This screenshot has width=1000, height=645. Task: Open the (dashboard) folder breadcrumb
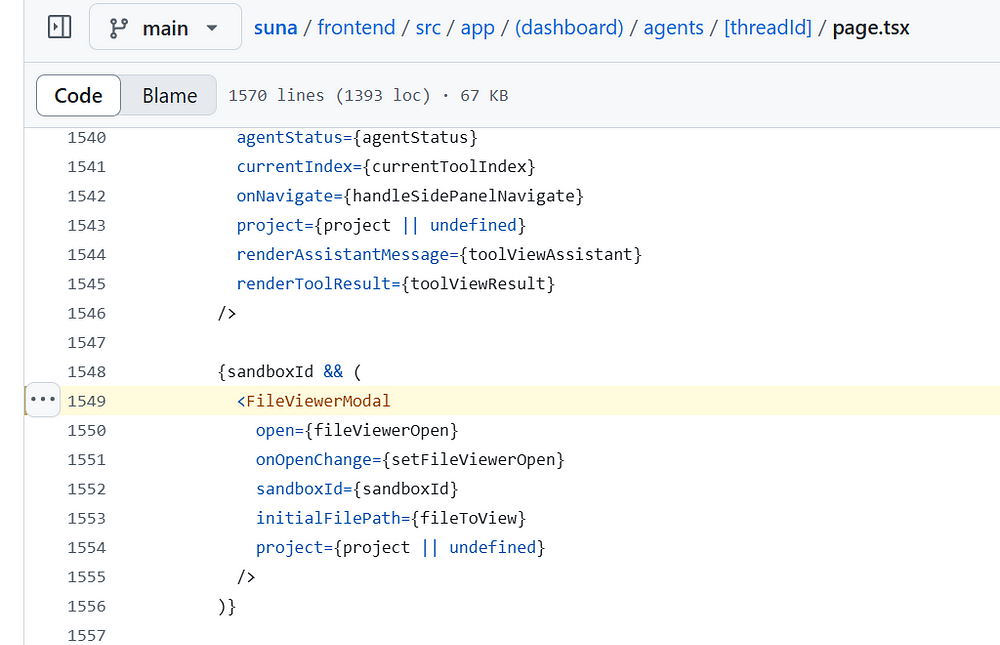(569, 28)
